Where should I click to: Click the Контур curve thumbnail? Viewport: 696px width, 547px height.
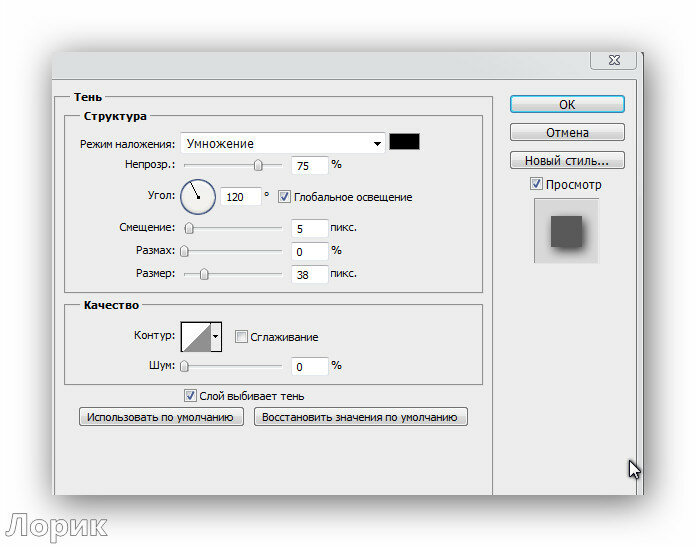pyautogui.click(x=196, y=337)
